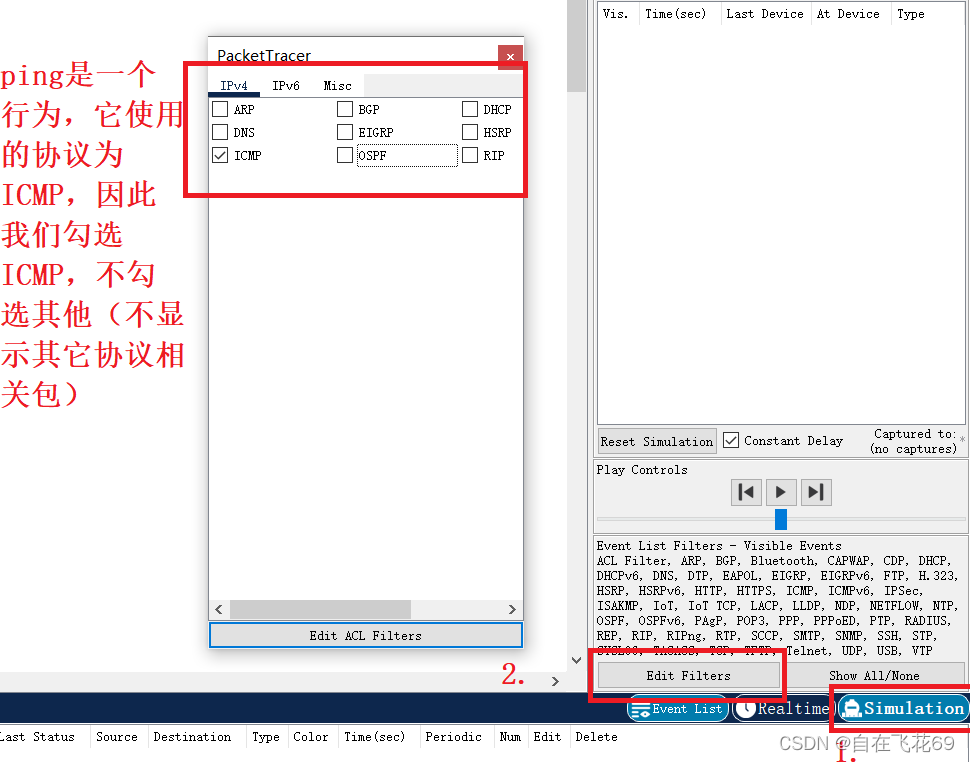Go back to the first simulation event

pos(746,492)
